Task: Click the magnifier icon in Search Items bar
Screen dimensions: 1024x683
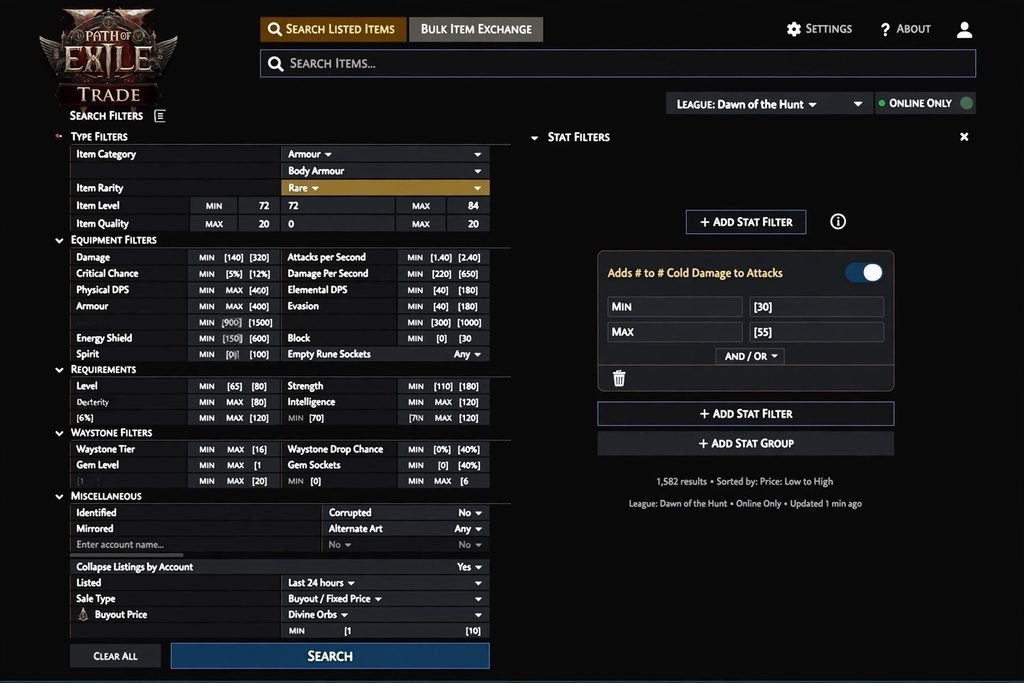Action: tap(276, 63)
